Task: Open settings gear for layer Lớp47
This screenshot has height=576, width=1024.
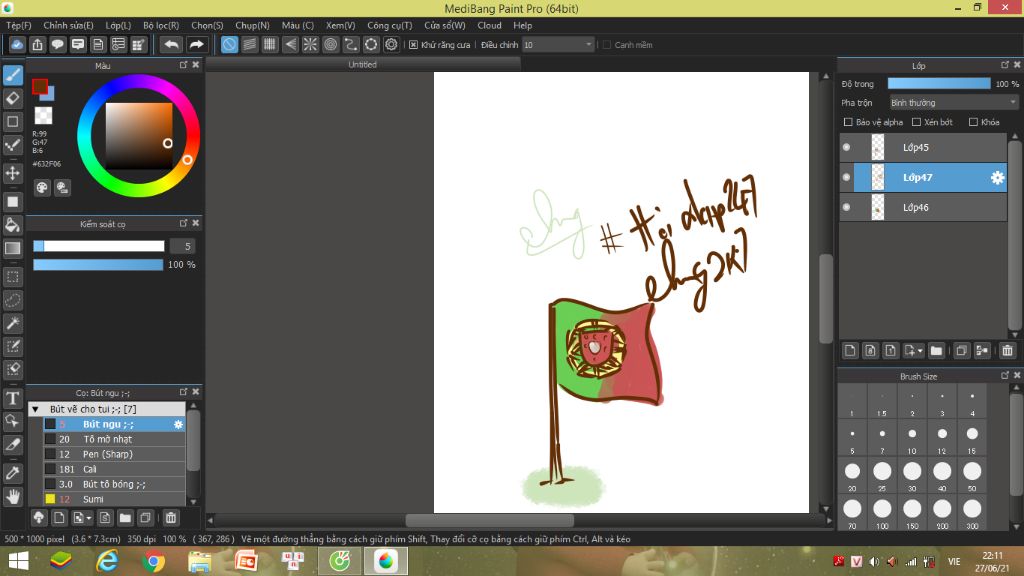Action: coord(997,178)
